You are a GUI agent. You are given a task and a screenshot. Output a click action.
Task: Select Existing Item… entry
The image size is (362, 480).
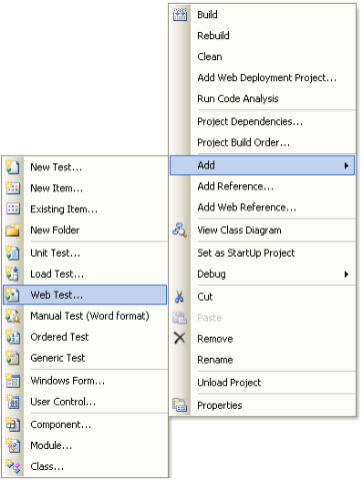[x=64, y=209]
